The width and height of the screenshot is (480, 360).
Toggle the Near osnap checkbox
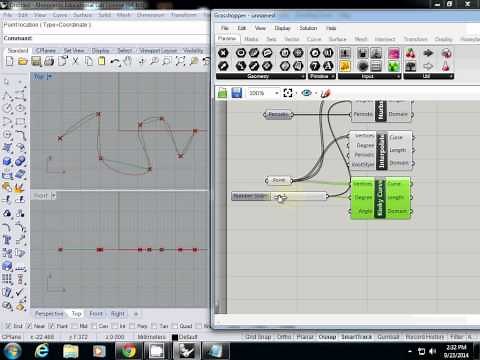tap(29, 325)
